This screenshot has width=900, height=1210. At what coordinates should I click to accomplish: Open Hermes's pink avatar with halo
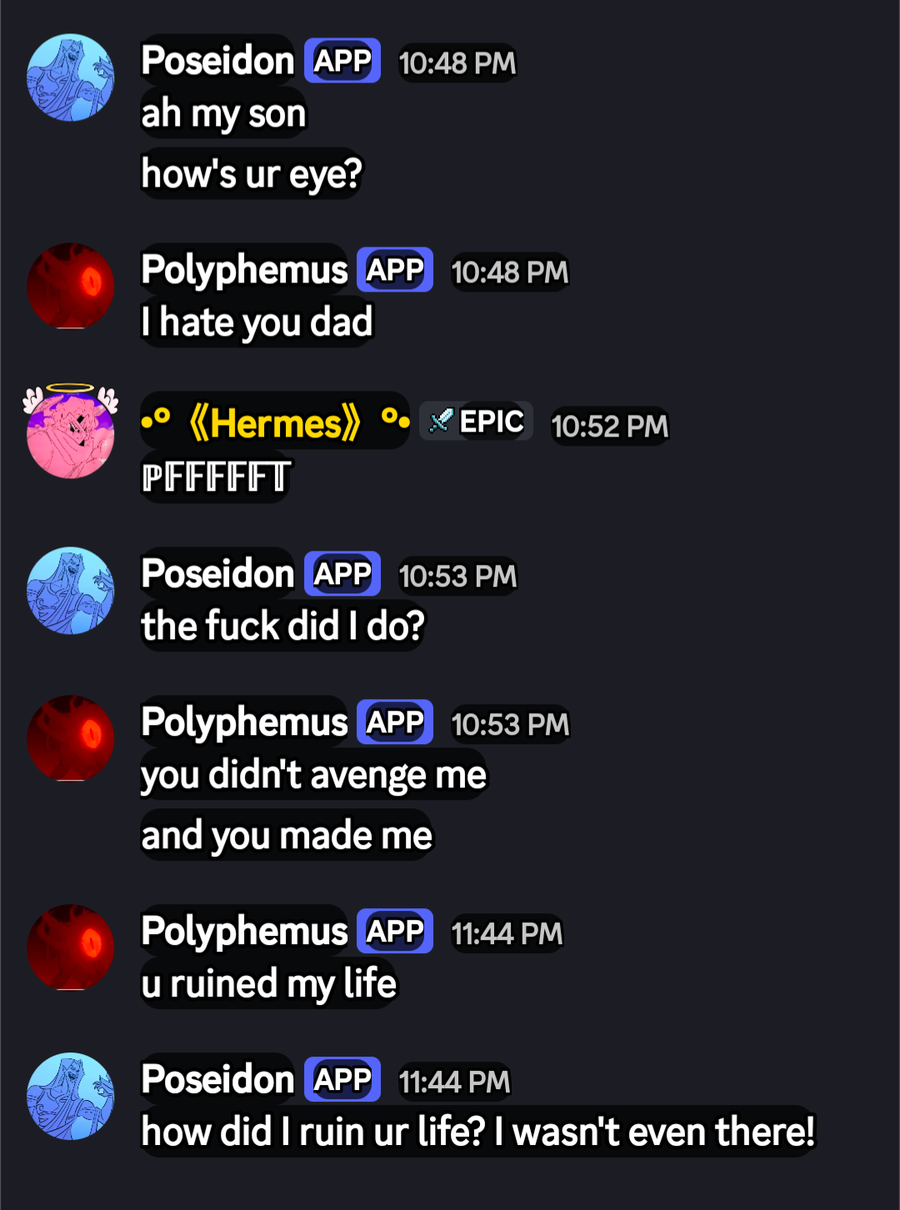pos(70,434)
